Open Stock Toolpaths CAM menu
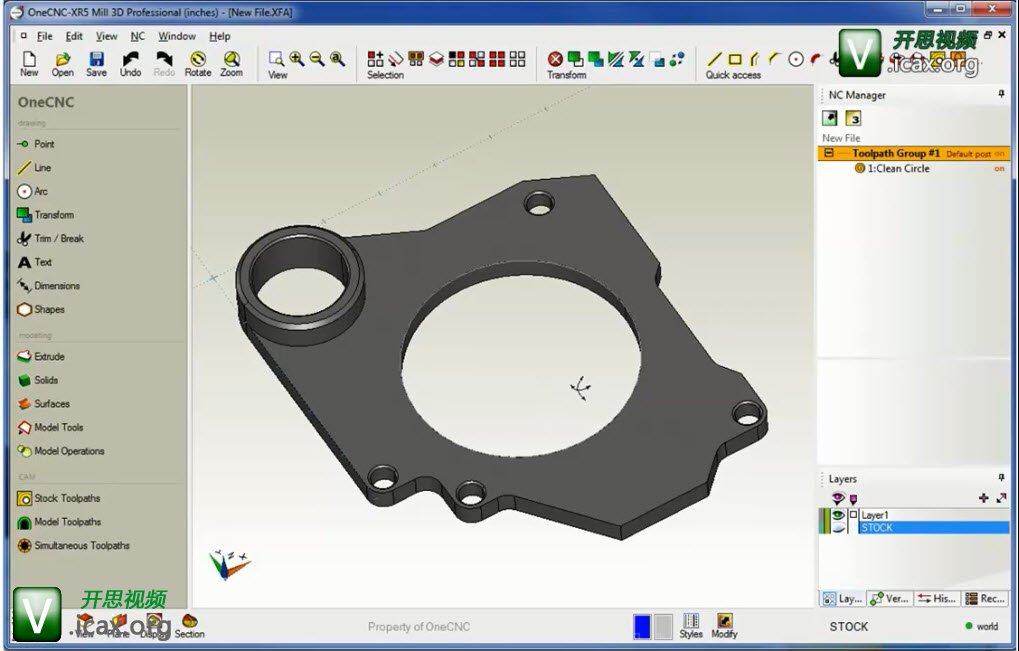Viewport: 1019px width, 651px height. coord(59,498)
